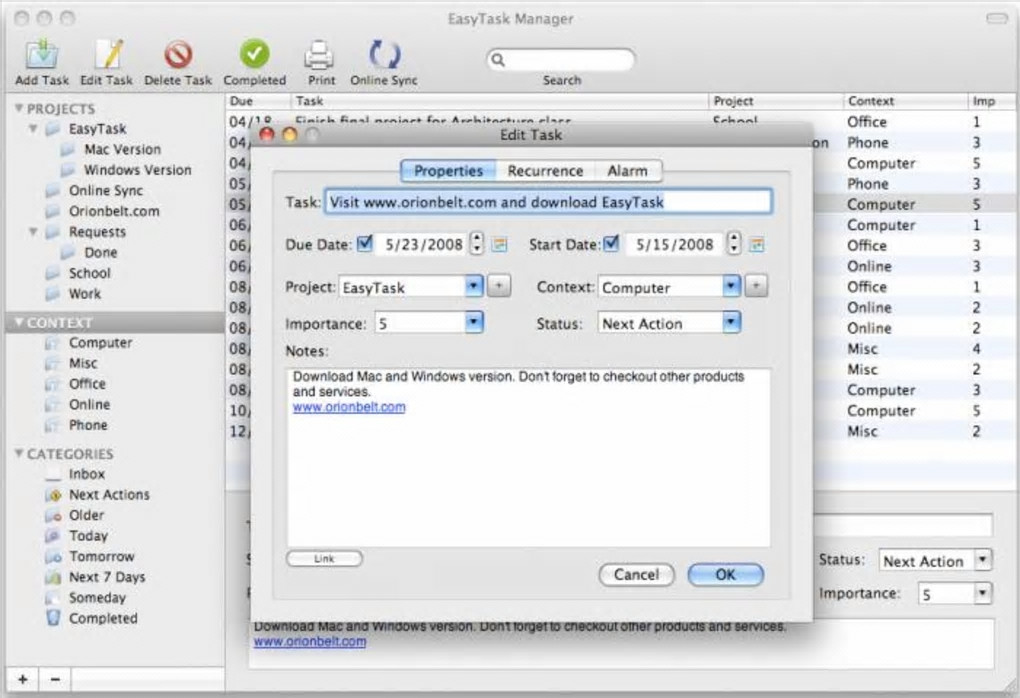The height and width of the screenshot is (698, 1020).
Task: Open www.orionbelt.com link in main window
Action: [310, 642]
